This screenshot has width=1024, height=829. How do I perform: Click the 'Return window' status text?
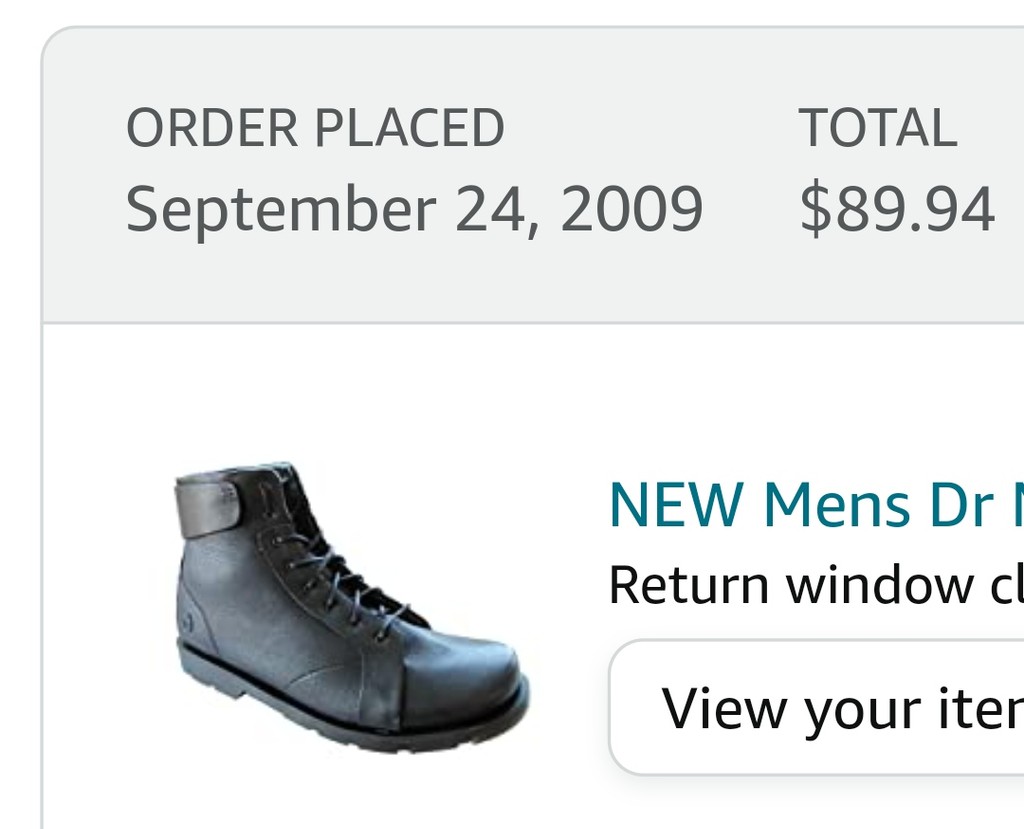(x=816, y=585)
